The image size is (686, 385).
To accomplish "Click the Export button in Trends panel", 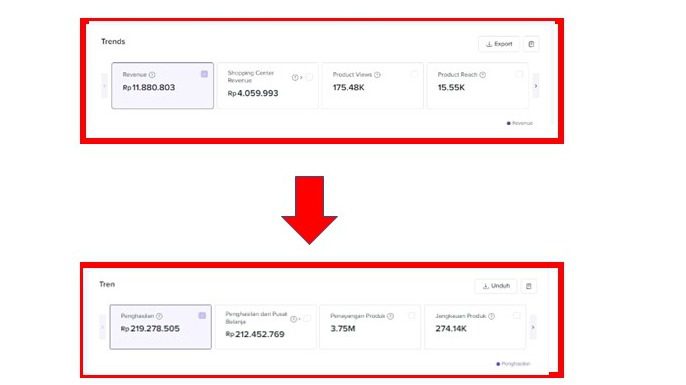I will tap(499, 44).
